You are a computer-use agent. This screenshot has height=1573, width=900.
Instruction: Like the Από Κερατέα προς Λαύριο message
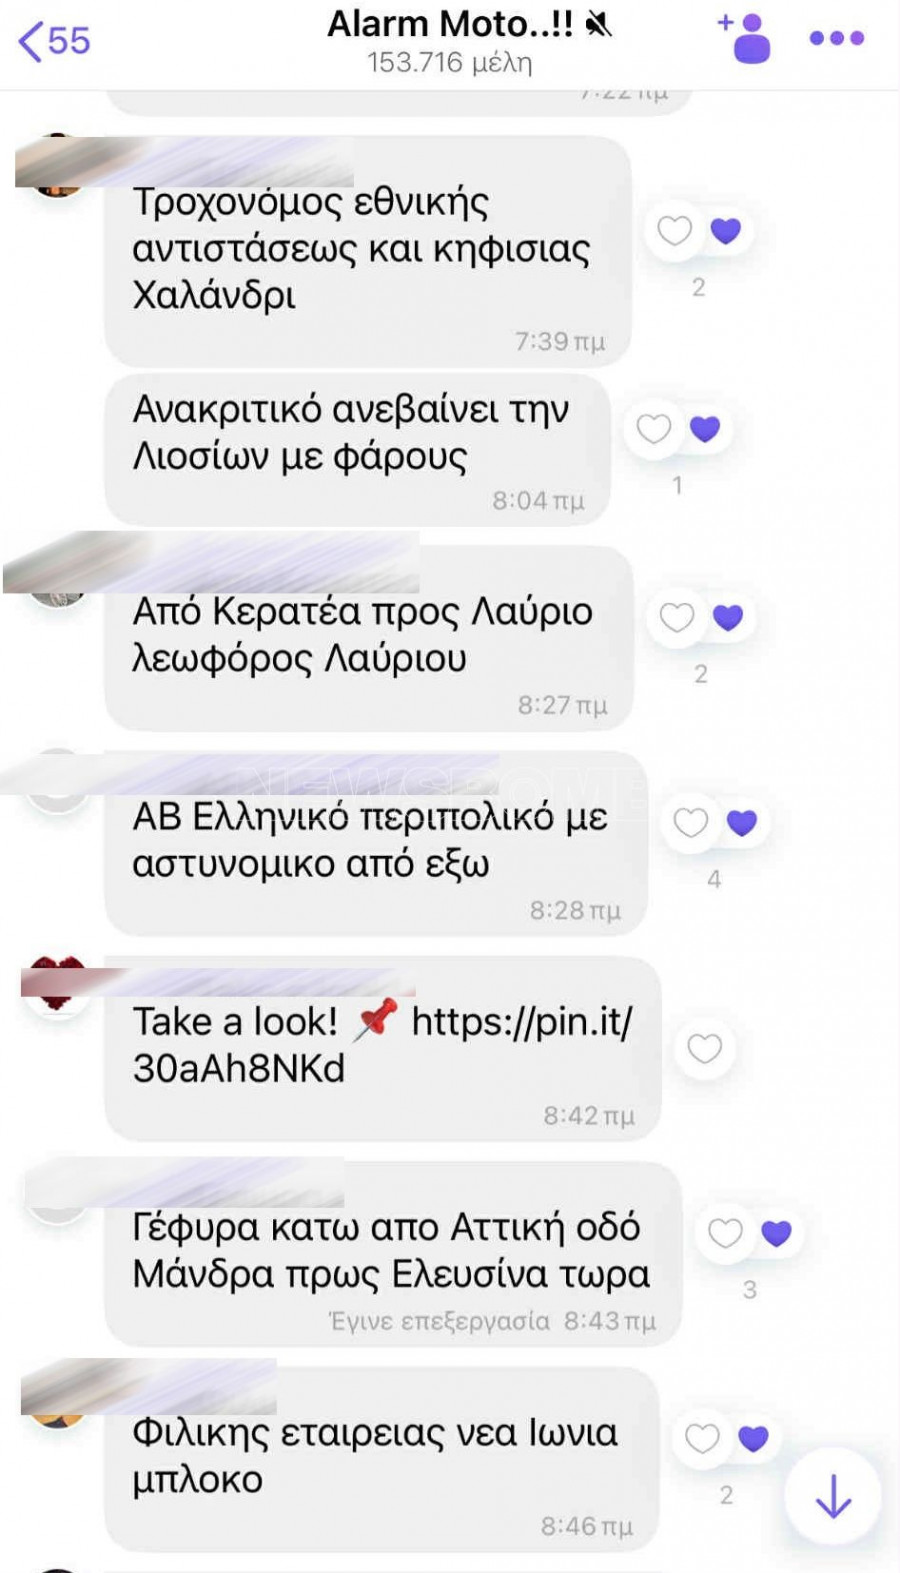(676, 617)
